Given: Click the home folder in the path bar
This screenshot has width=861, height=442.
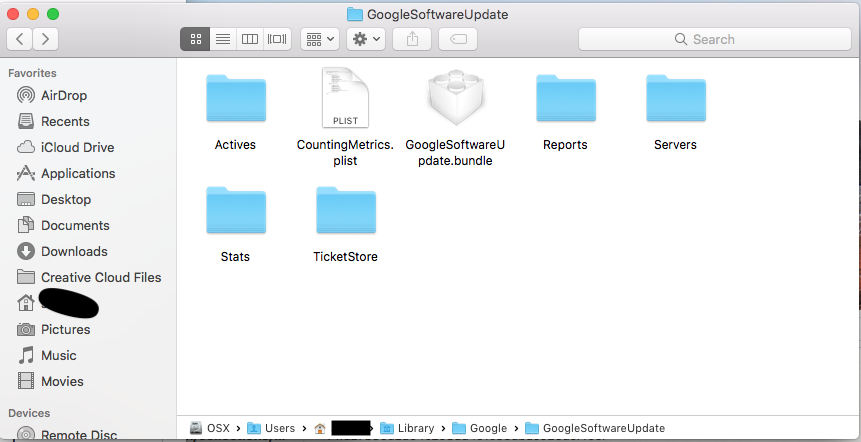Looking at the screenshot, I should pos(342,428).
